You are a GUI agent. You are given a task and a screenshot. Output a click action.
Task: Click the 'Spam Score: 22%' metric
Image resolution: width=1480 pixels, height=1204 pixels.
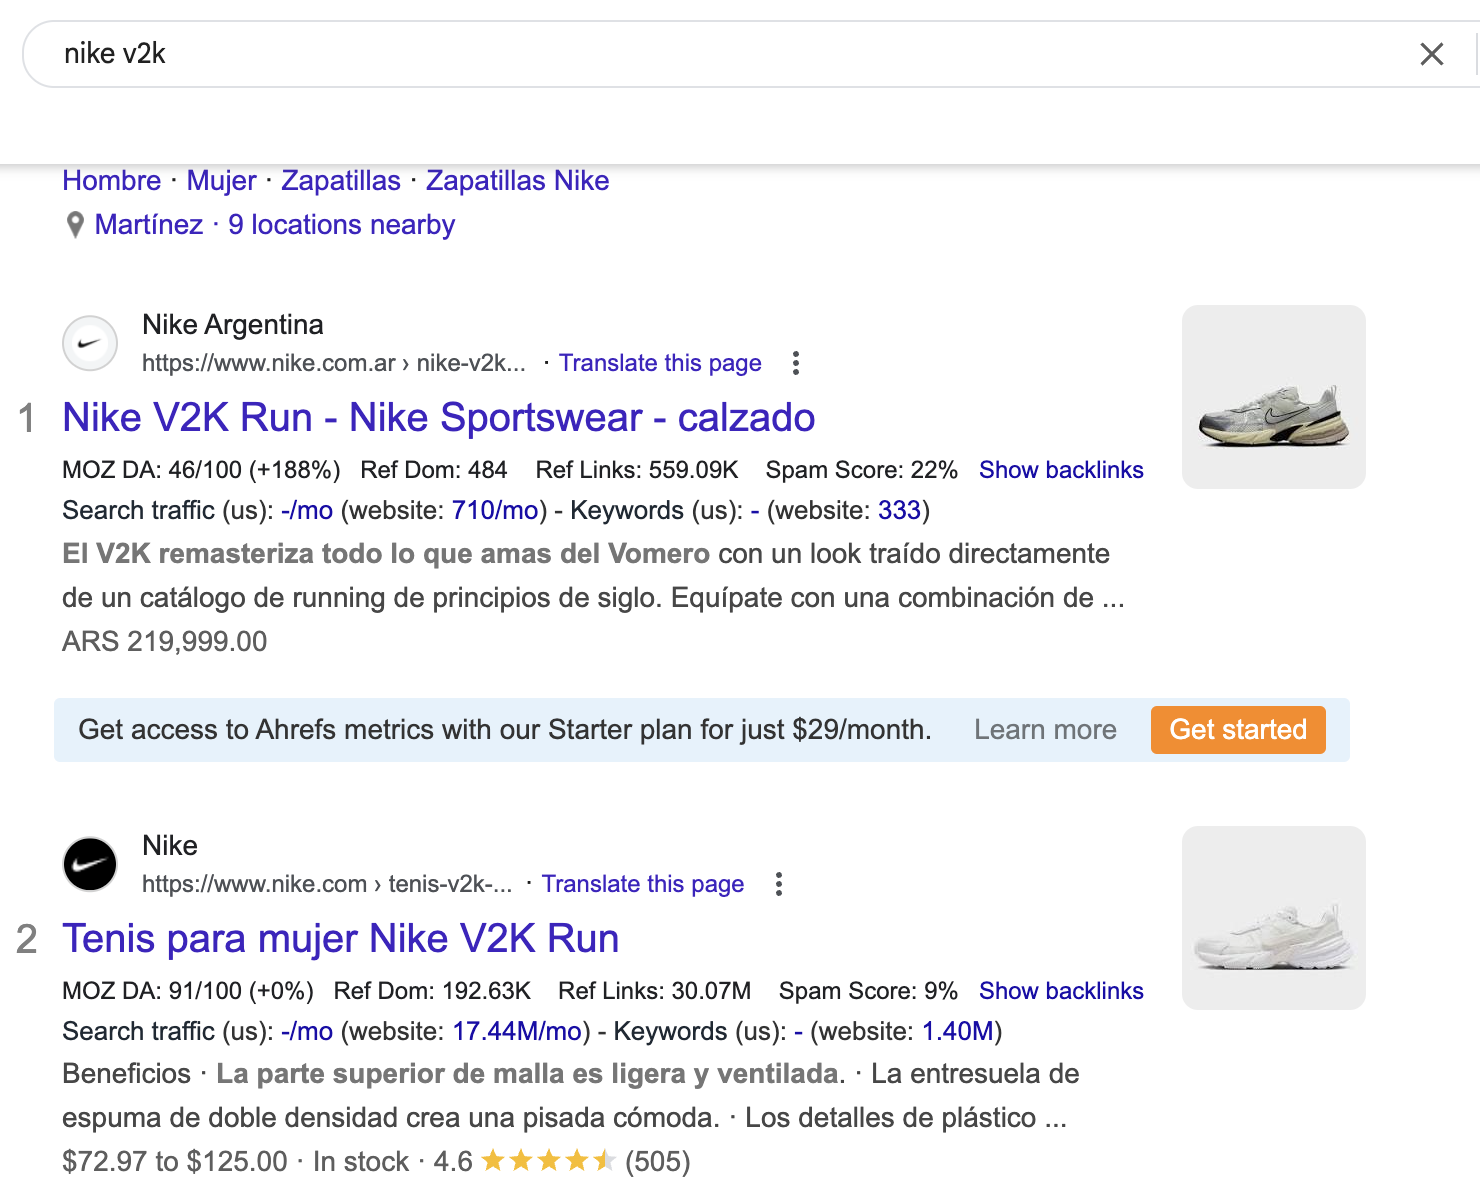(861, 470)
